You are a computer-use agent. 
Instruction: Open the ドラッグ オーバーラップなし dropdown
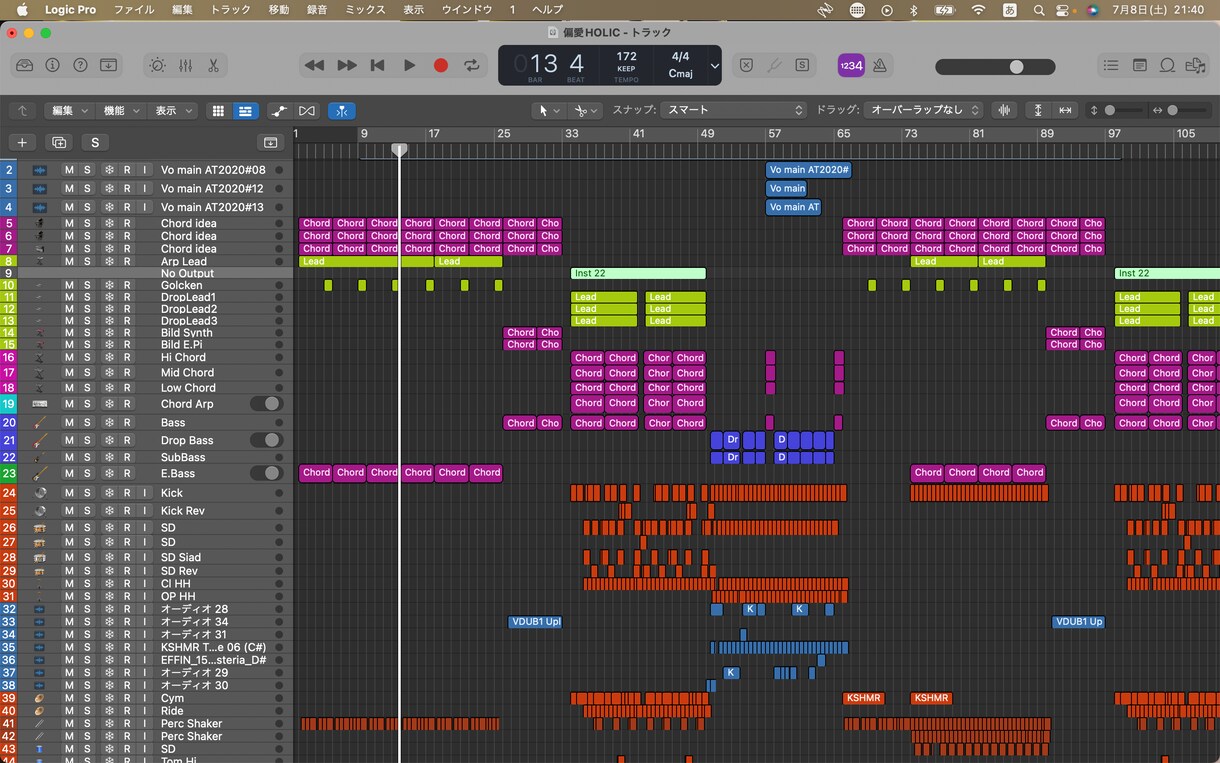point(924,110)
